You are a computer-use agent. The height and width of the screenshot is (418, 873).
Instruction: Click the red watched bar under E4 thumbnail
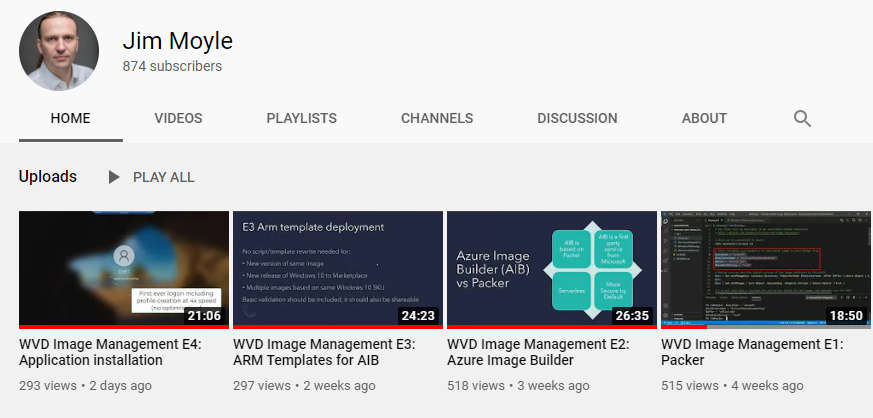pyautogui.click(x=124, y=327)
